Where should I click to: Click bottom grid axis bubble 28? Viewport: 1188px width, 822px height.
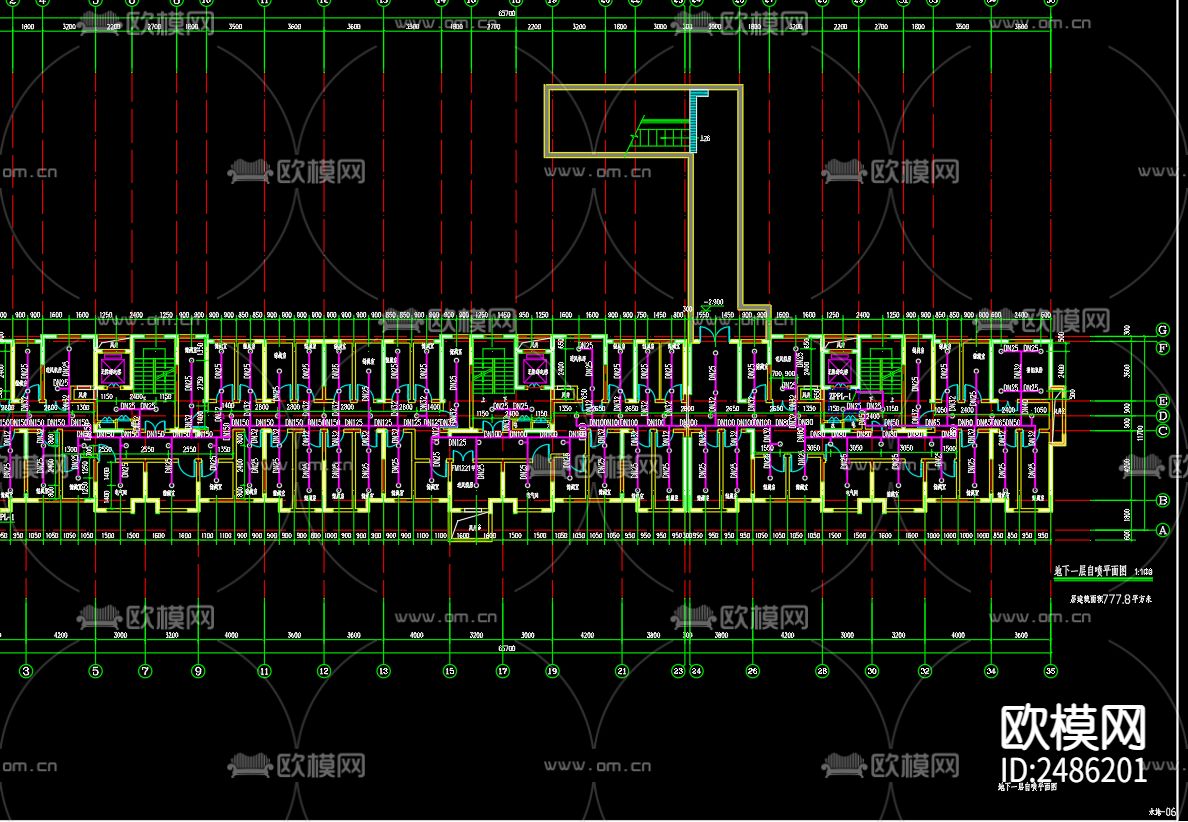pyautogui.click(x=822, y=671)
